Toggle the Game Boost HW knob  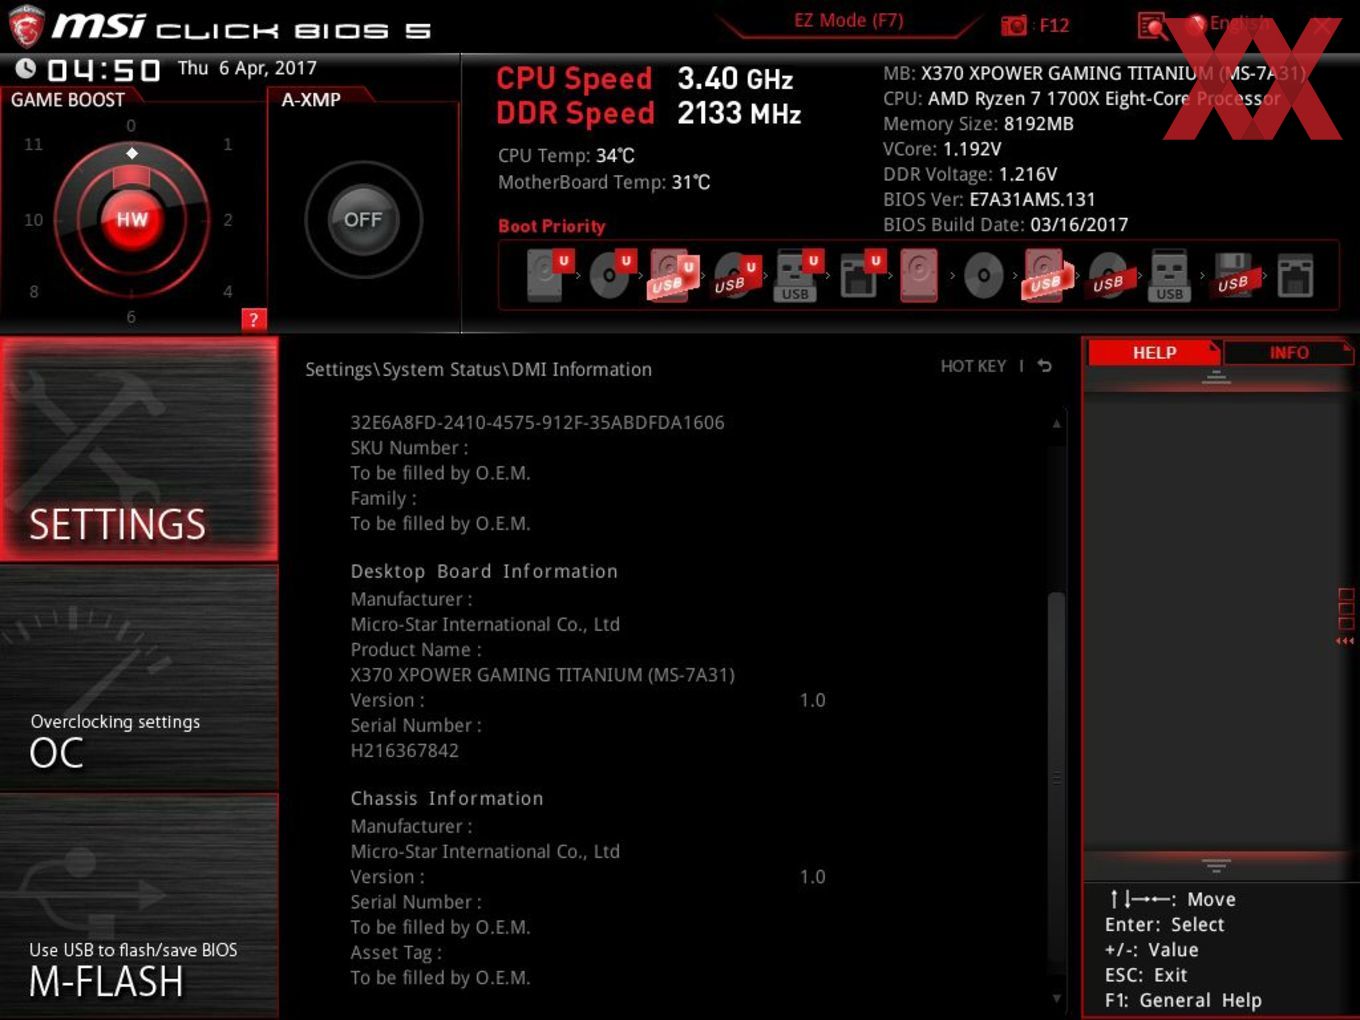132,219
